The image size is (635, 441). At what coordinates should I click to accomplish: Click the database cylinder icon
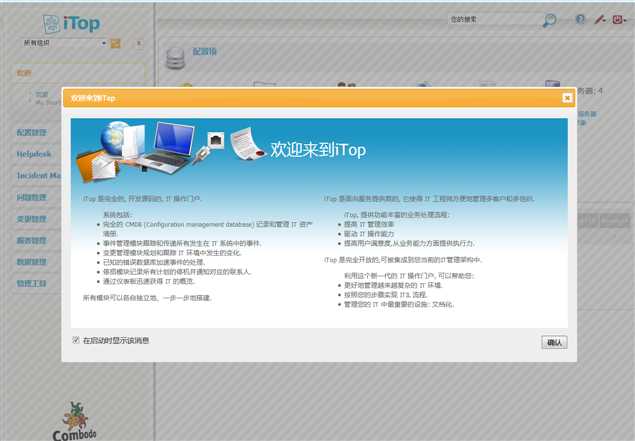point(176,58)
